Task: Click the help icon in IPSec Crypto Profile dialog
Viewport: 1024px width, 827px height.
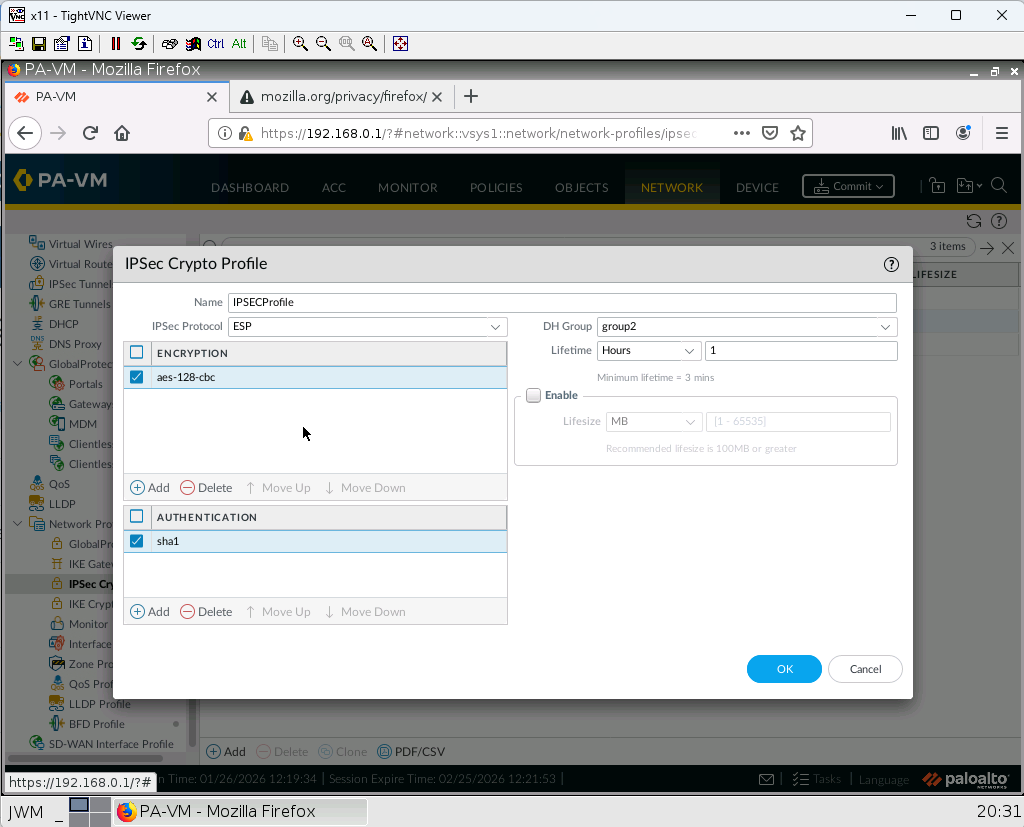Action: point(891,265)
